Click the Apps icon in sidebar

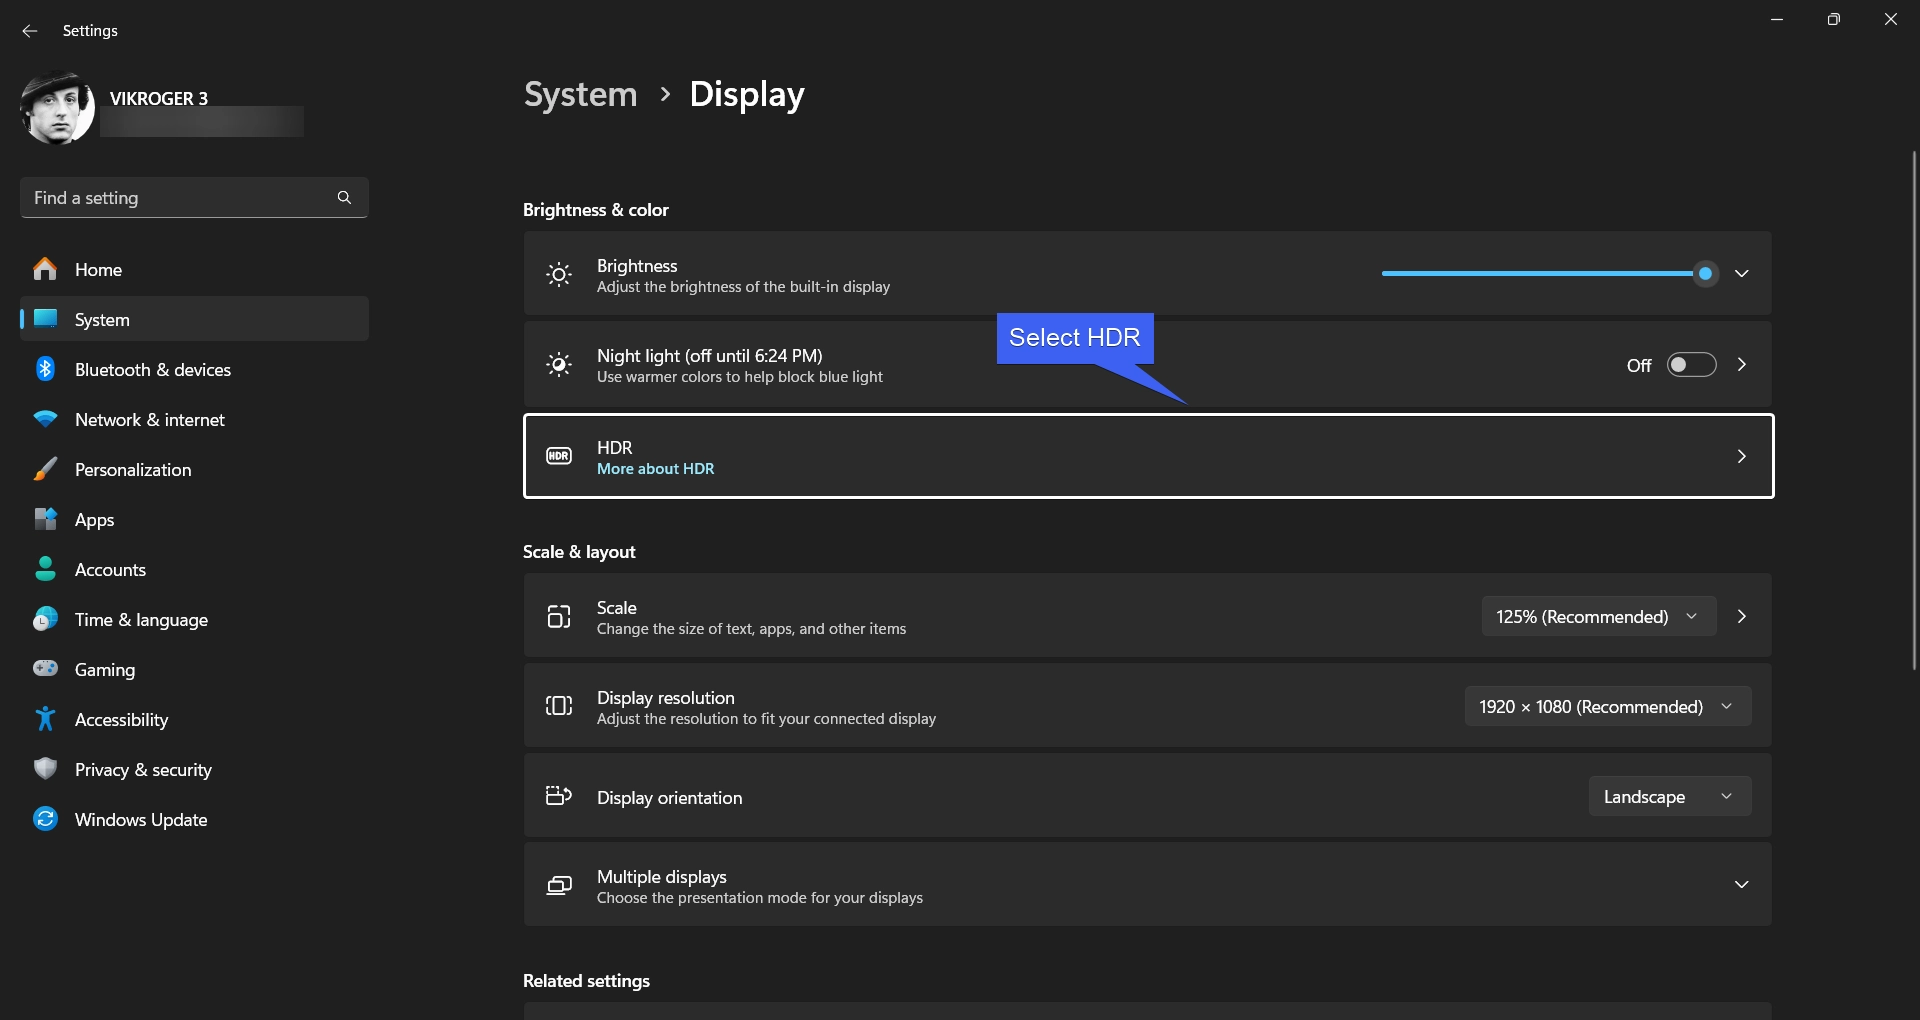point(45,519)
